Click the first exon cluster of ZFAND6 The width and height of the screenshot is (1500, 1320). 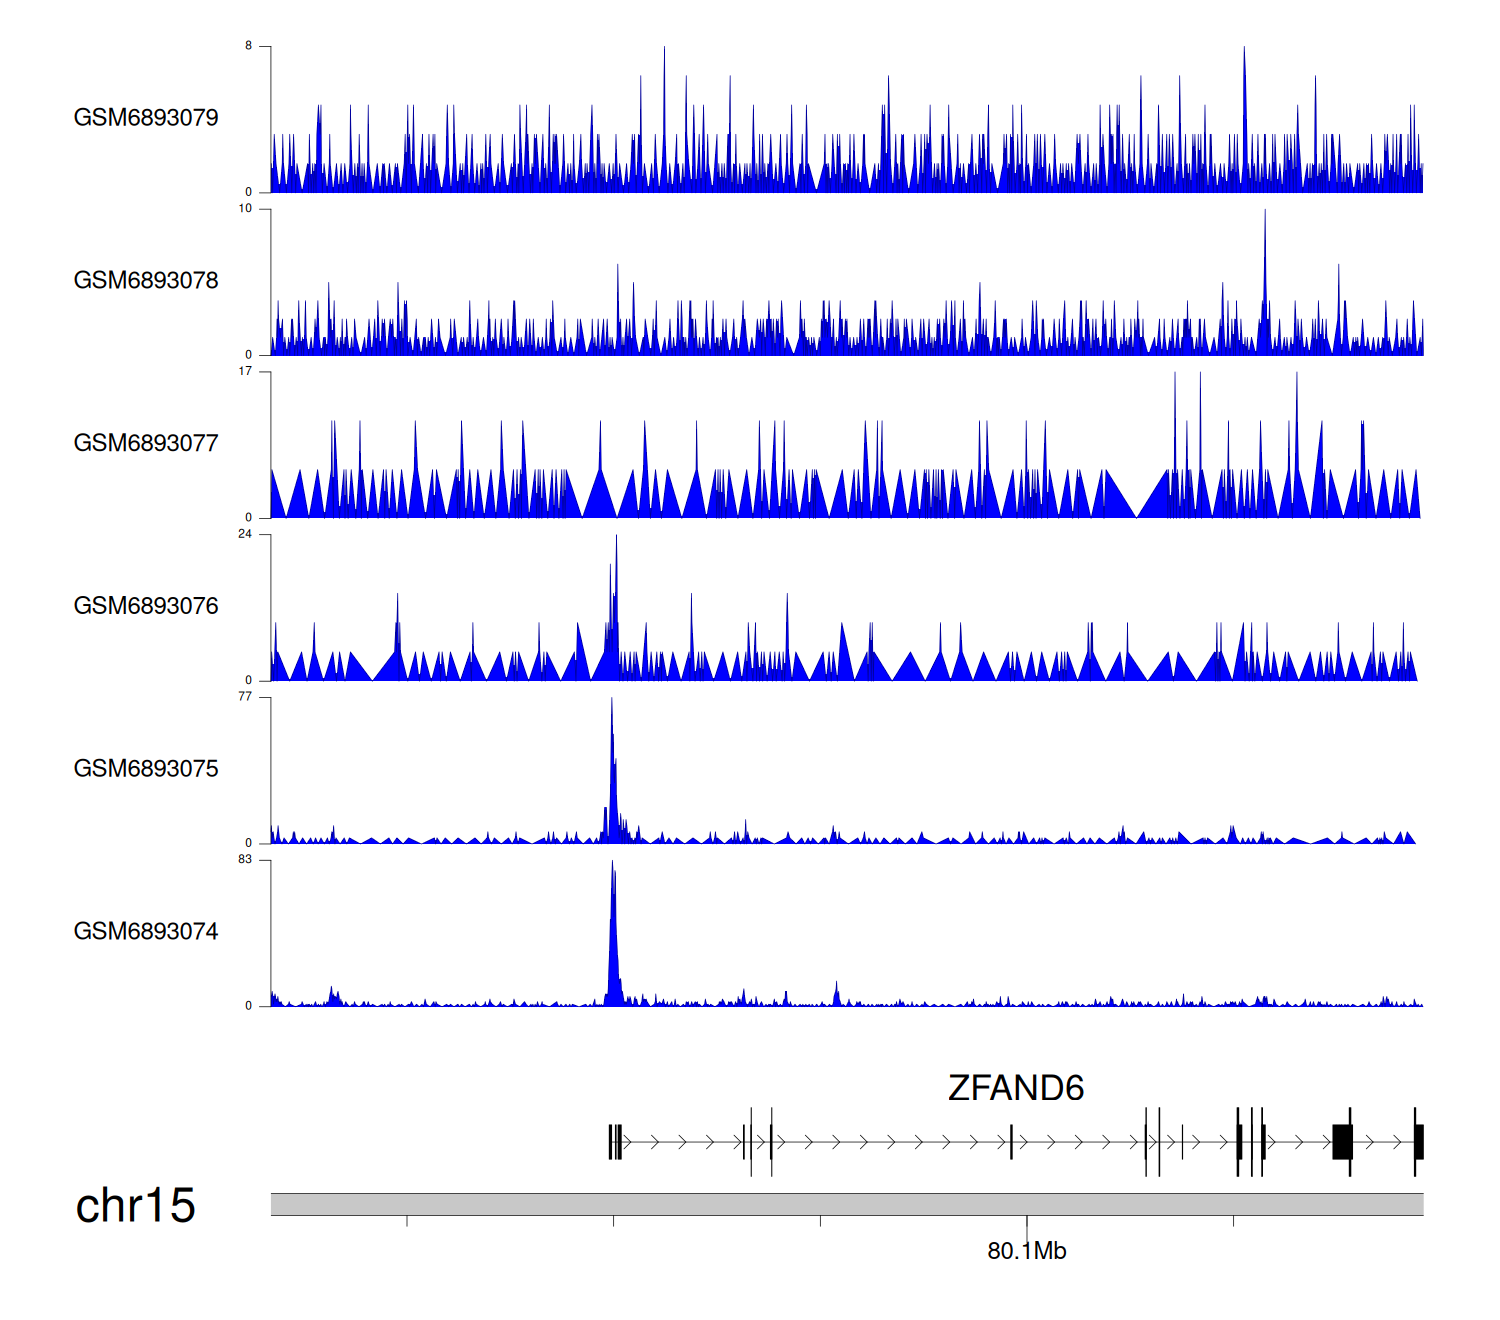click(615, 1141)
